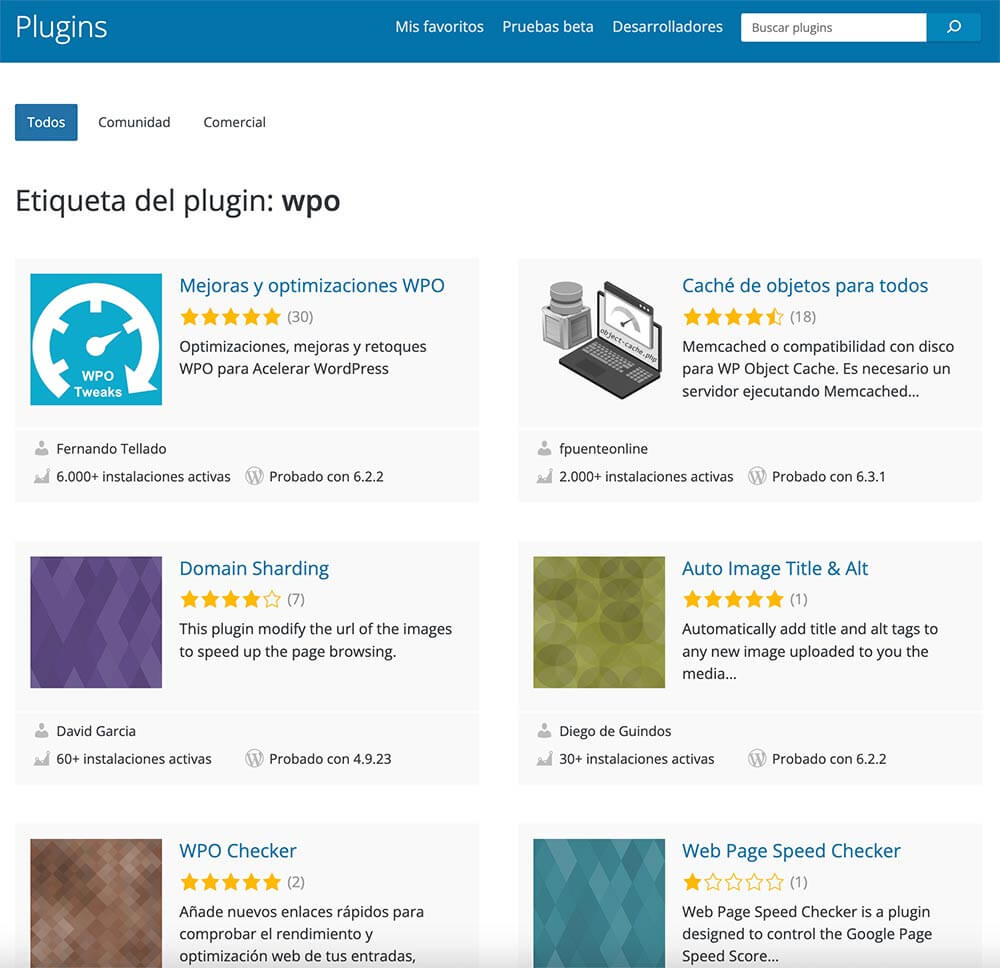Click the star rating of Mejoras y optimizaciones WPO
Viewport: 1000px width, 968px height.
pyautogui.click(x=230, y=317)
